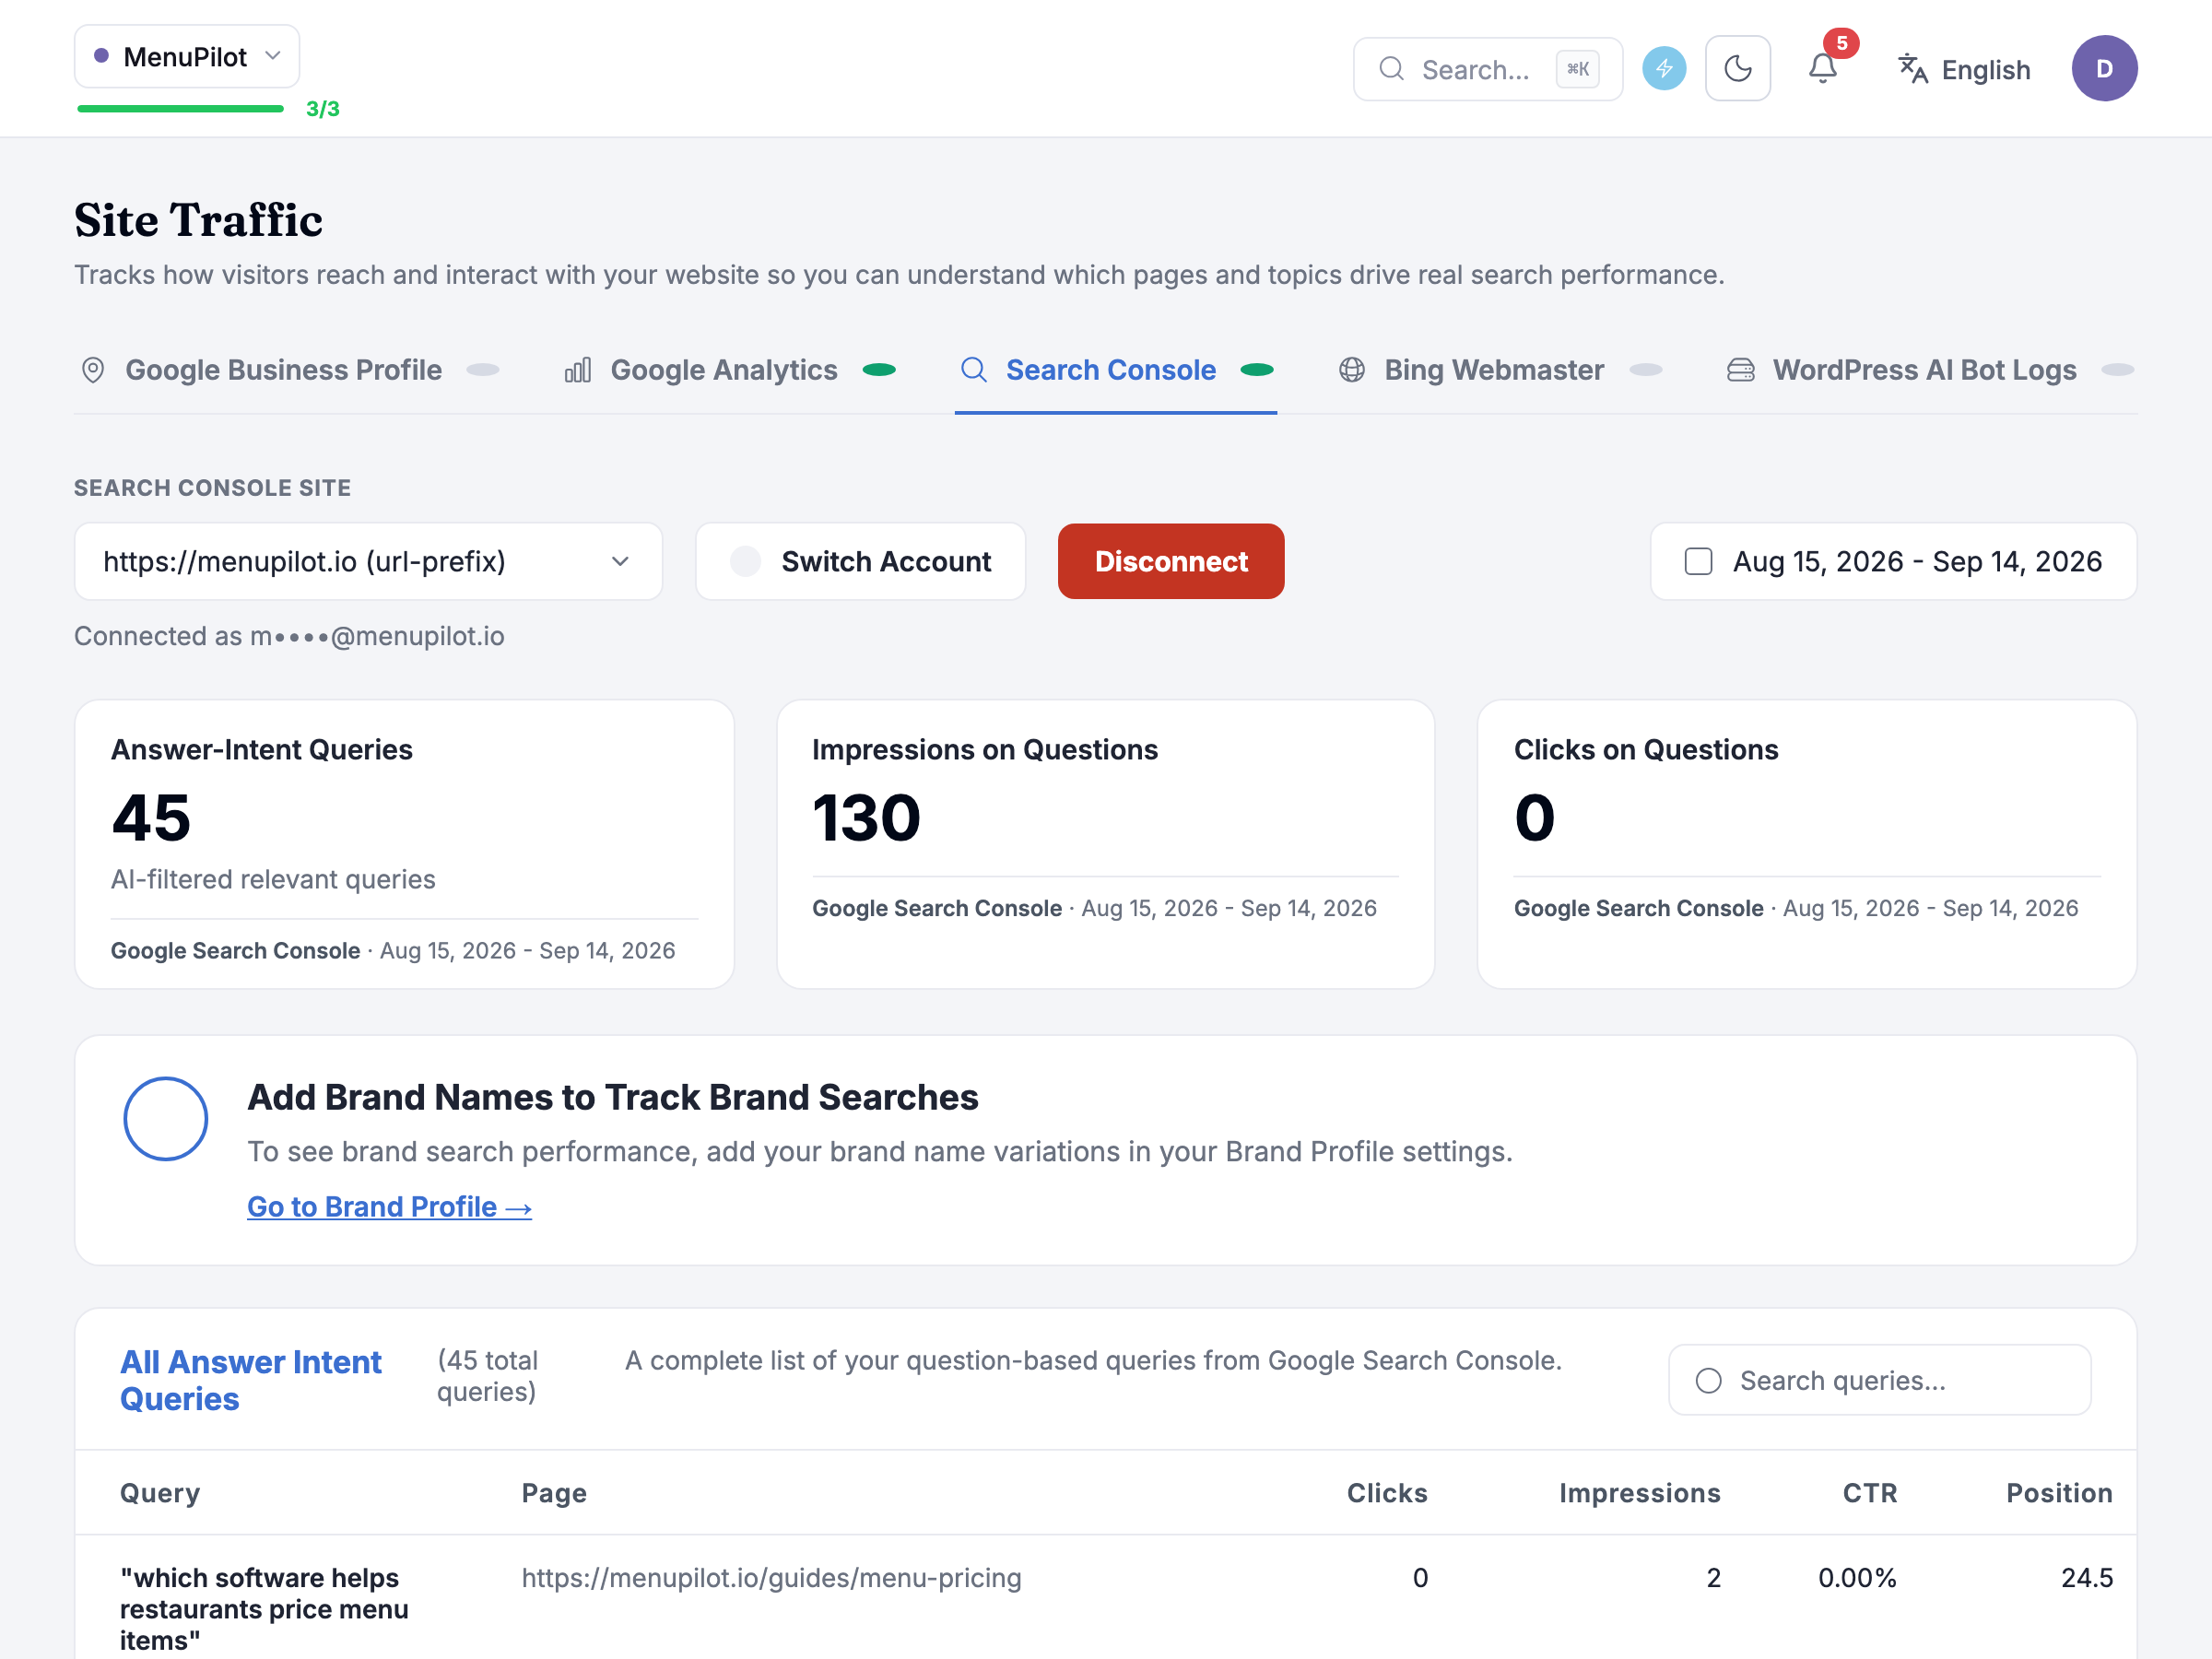The height and width of the screenshot is (1659, 2212).
Task: Select the Search Console tab
Action: [x=1116, y=370]
